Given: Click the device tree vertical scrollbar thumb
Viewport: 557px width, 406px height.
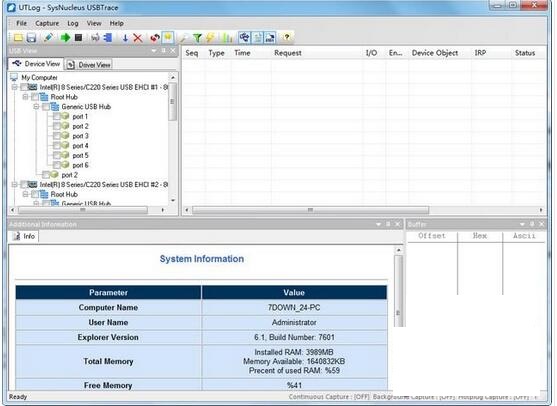Looking at the screenshot, I should tap(172, 102).
